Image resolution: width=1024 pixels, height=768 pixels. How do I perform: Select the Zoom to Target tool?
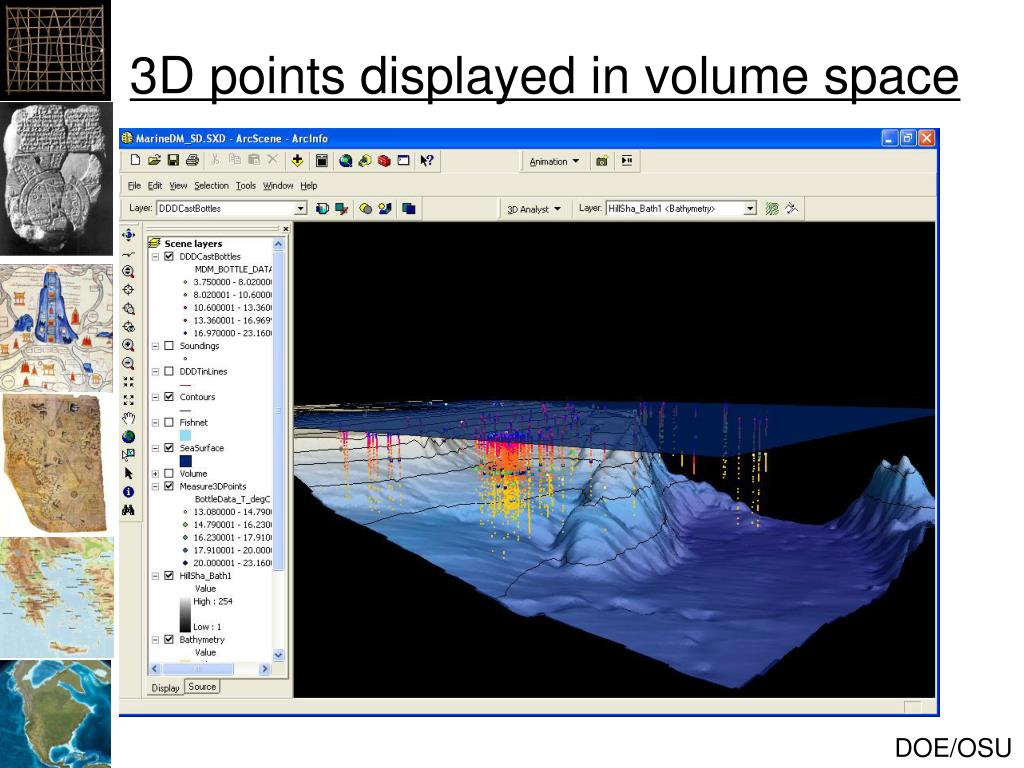pyautogui.click(x=129, y=309)
